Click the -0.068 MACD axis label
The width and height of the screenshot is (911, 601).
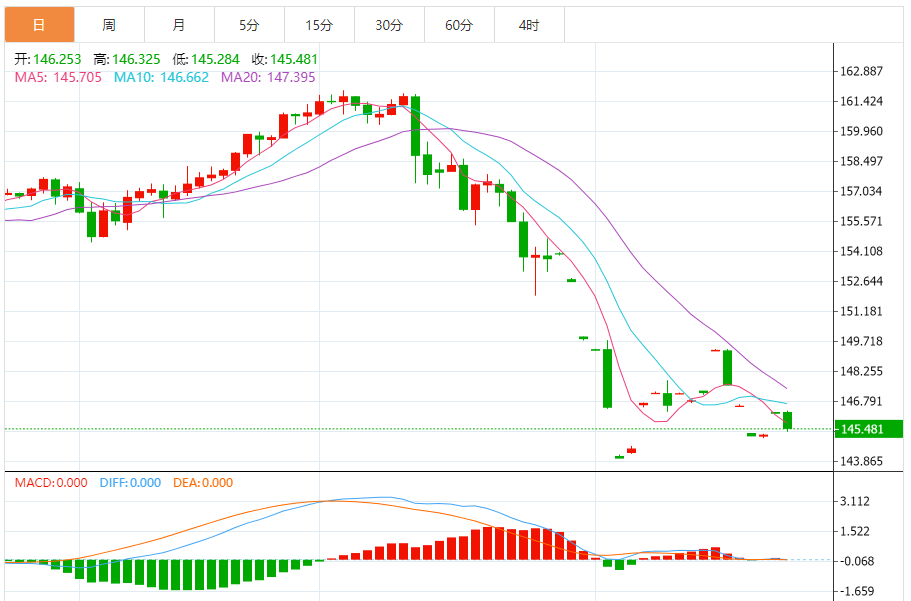point(855,561)
